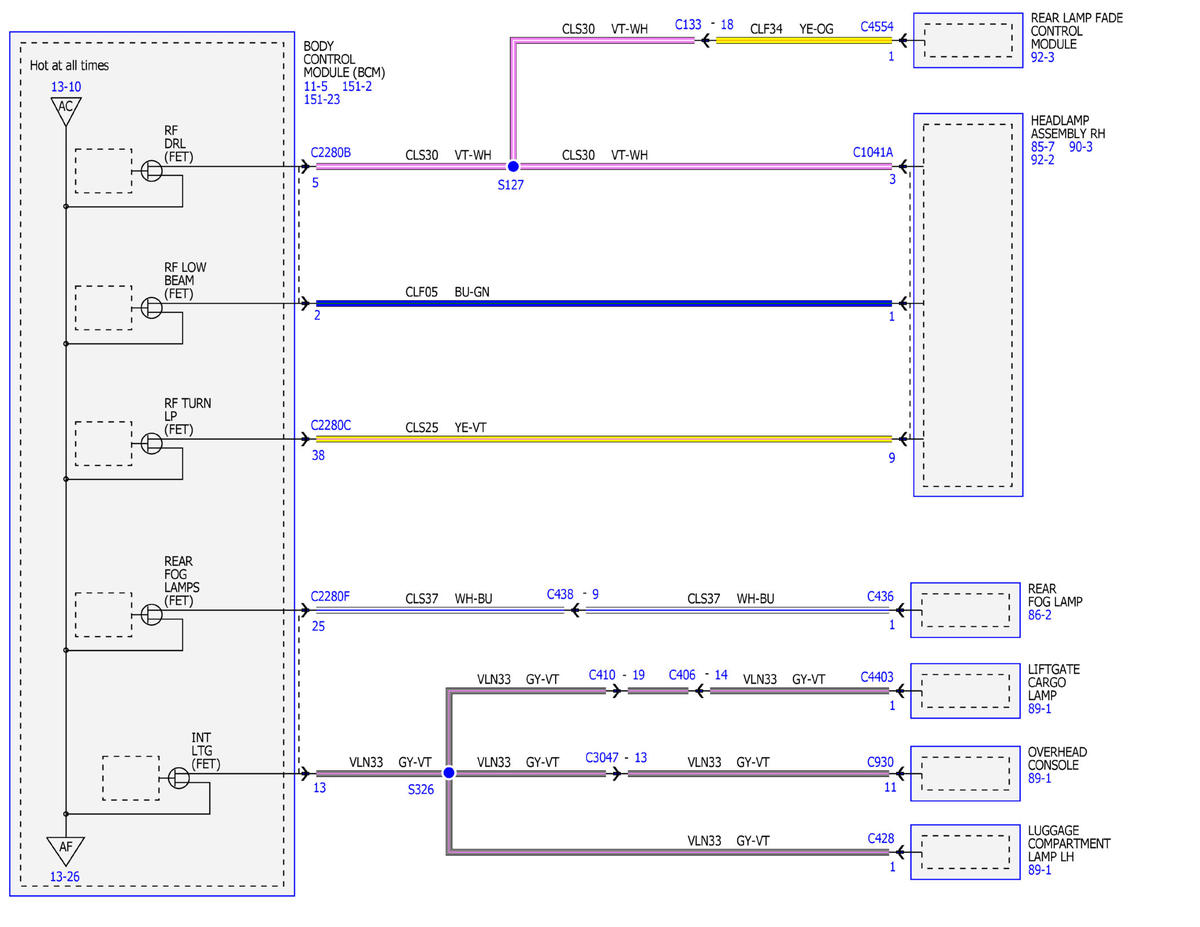
Task: Click the S326 splice point dot
Action: 449,773
